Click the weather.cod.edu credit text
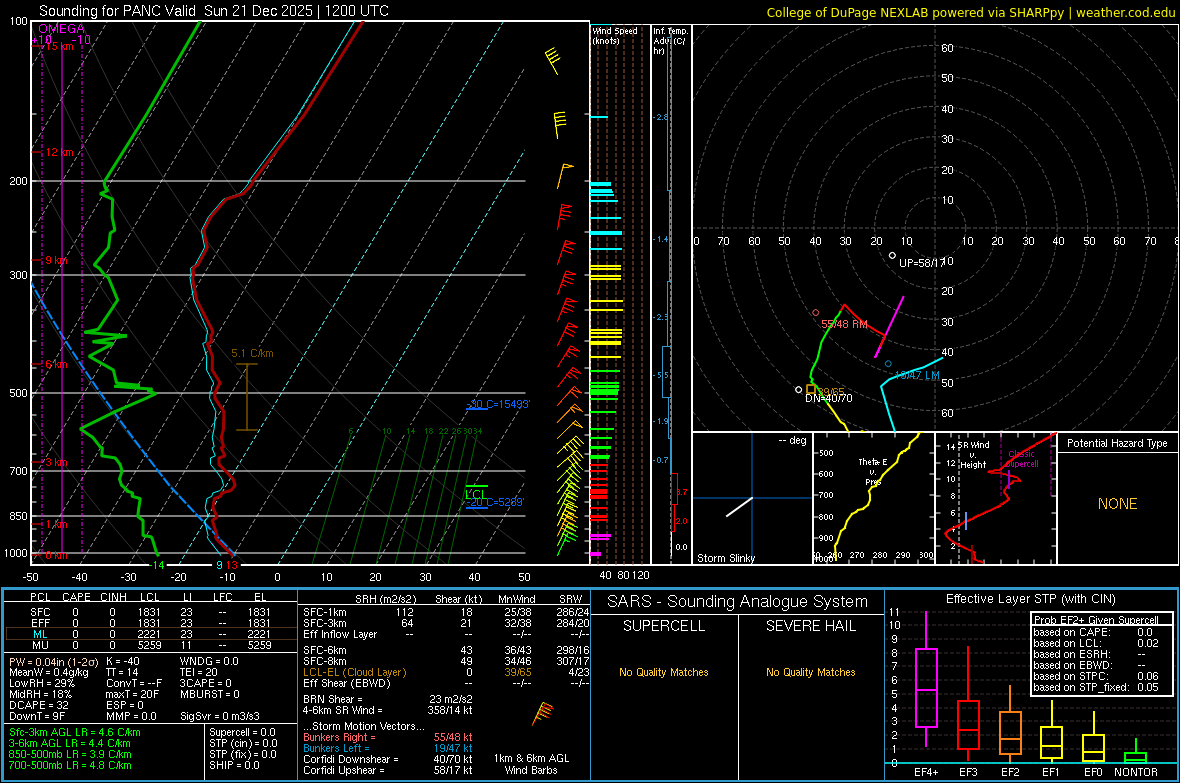Viewport: 1180px width, 783px height. [x=1126, y=12]
